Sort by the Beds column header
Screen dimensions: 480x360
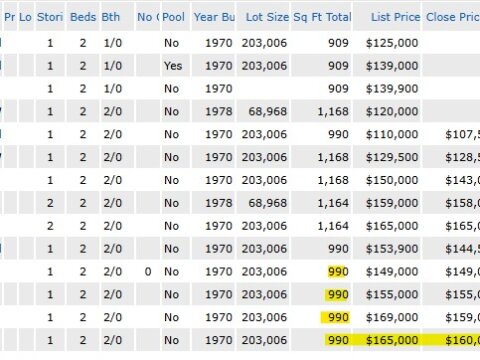click(x=83, y=17)
